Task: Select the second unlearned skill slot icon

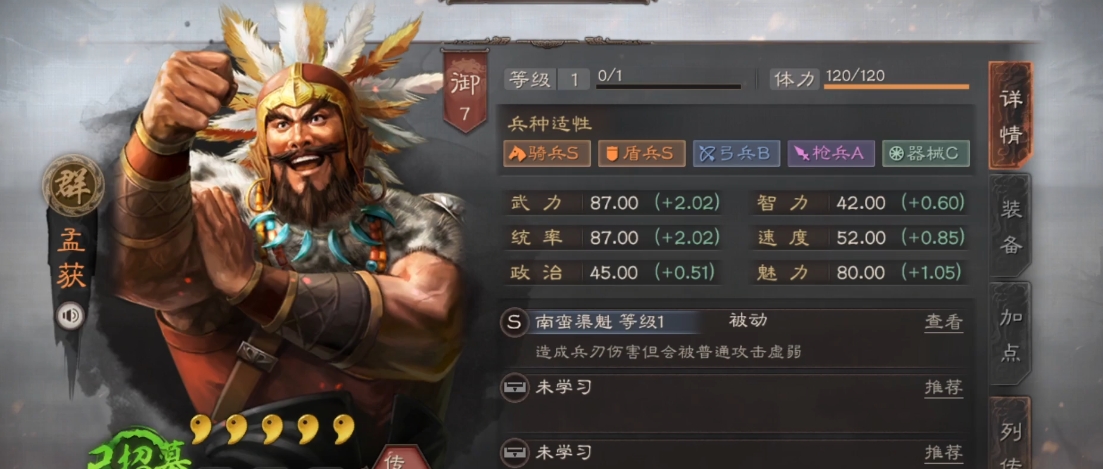Action: point(514,451)
